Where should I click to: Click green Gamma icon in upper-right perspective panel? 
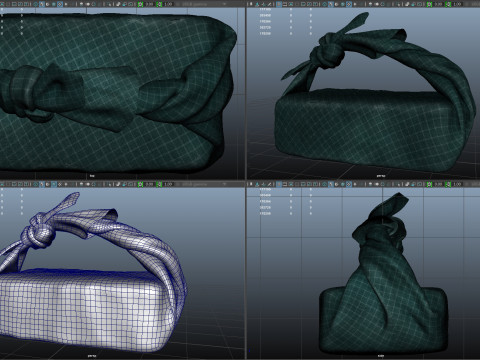point(448,4)
